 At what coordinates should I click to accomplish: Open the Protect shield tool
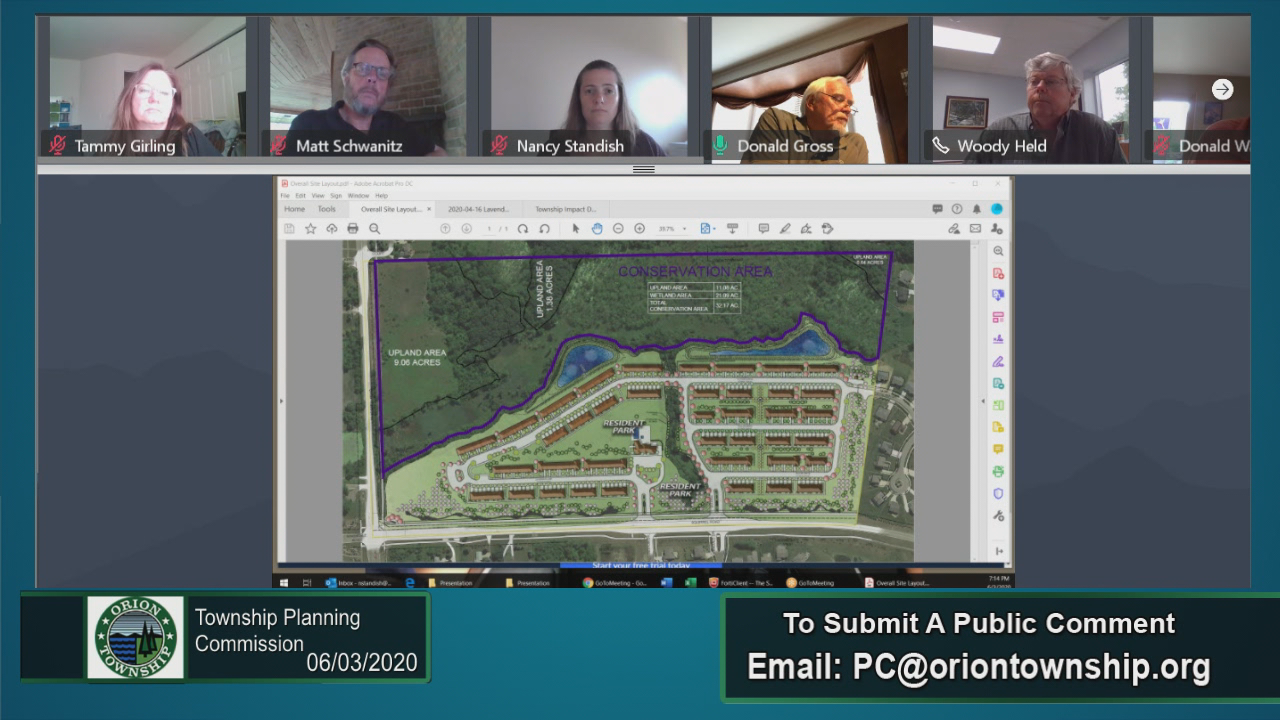click(998, 493)
